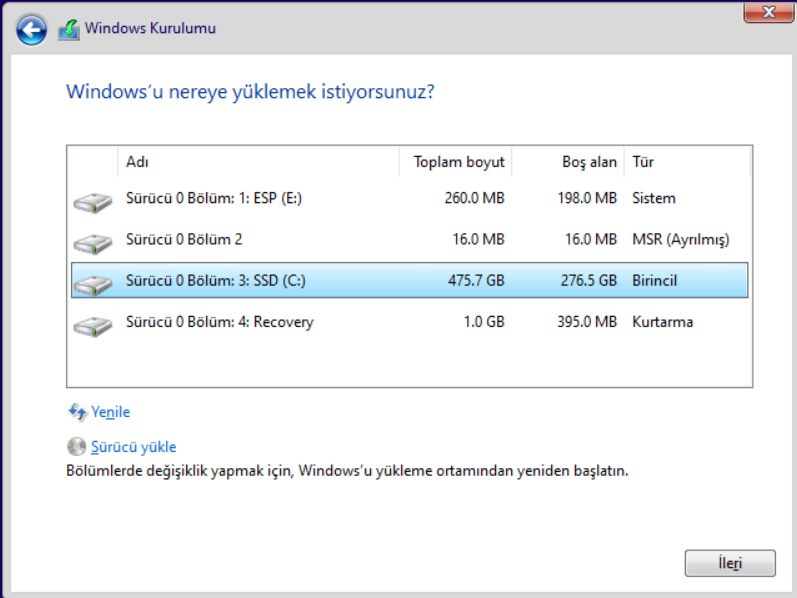The width and height of the screenshot is (797, 598).
Task: Click the drive icon of Recovery partition
Action: pyautogui.click(x=93, y=326)
